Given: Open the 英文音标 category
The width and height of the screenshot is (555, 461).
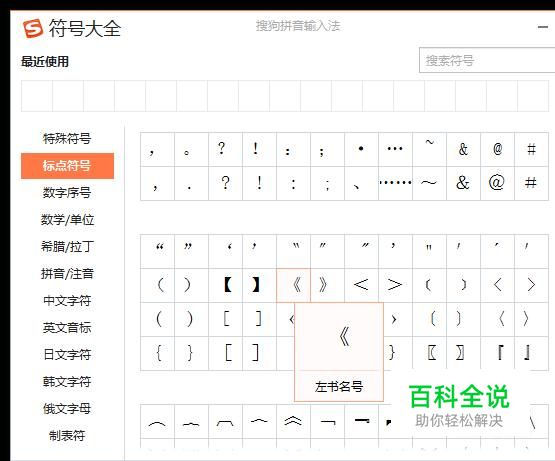Looking at the screenshot, I should point(67,328).
